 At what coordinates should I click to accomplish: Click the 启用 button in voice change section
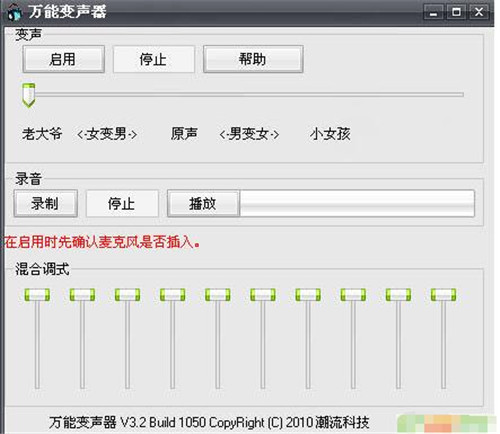pos(63,59)
